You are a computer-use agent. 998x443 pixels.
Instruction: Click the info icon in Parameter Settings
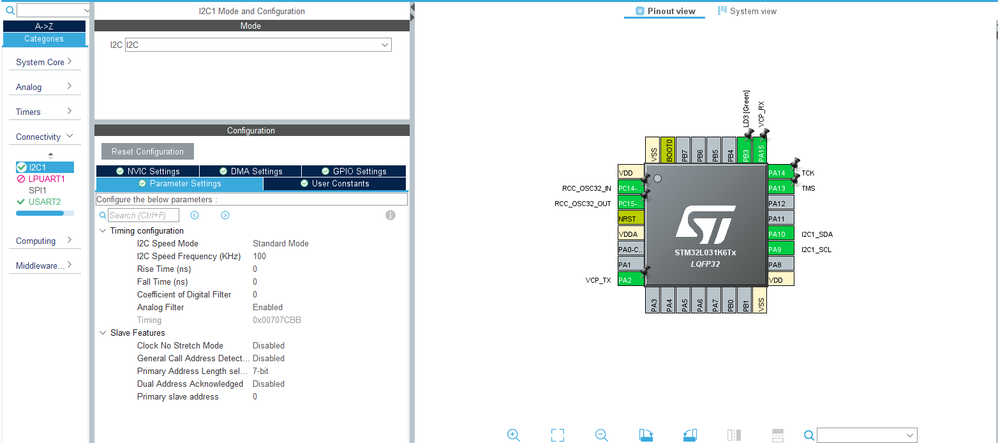pos(390,215)
